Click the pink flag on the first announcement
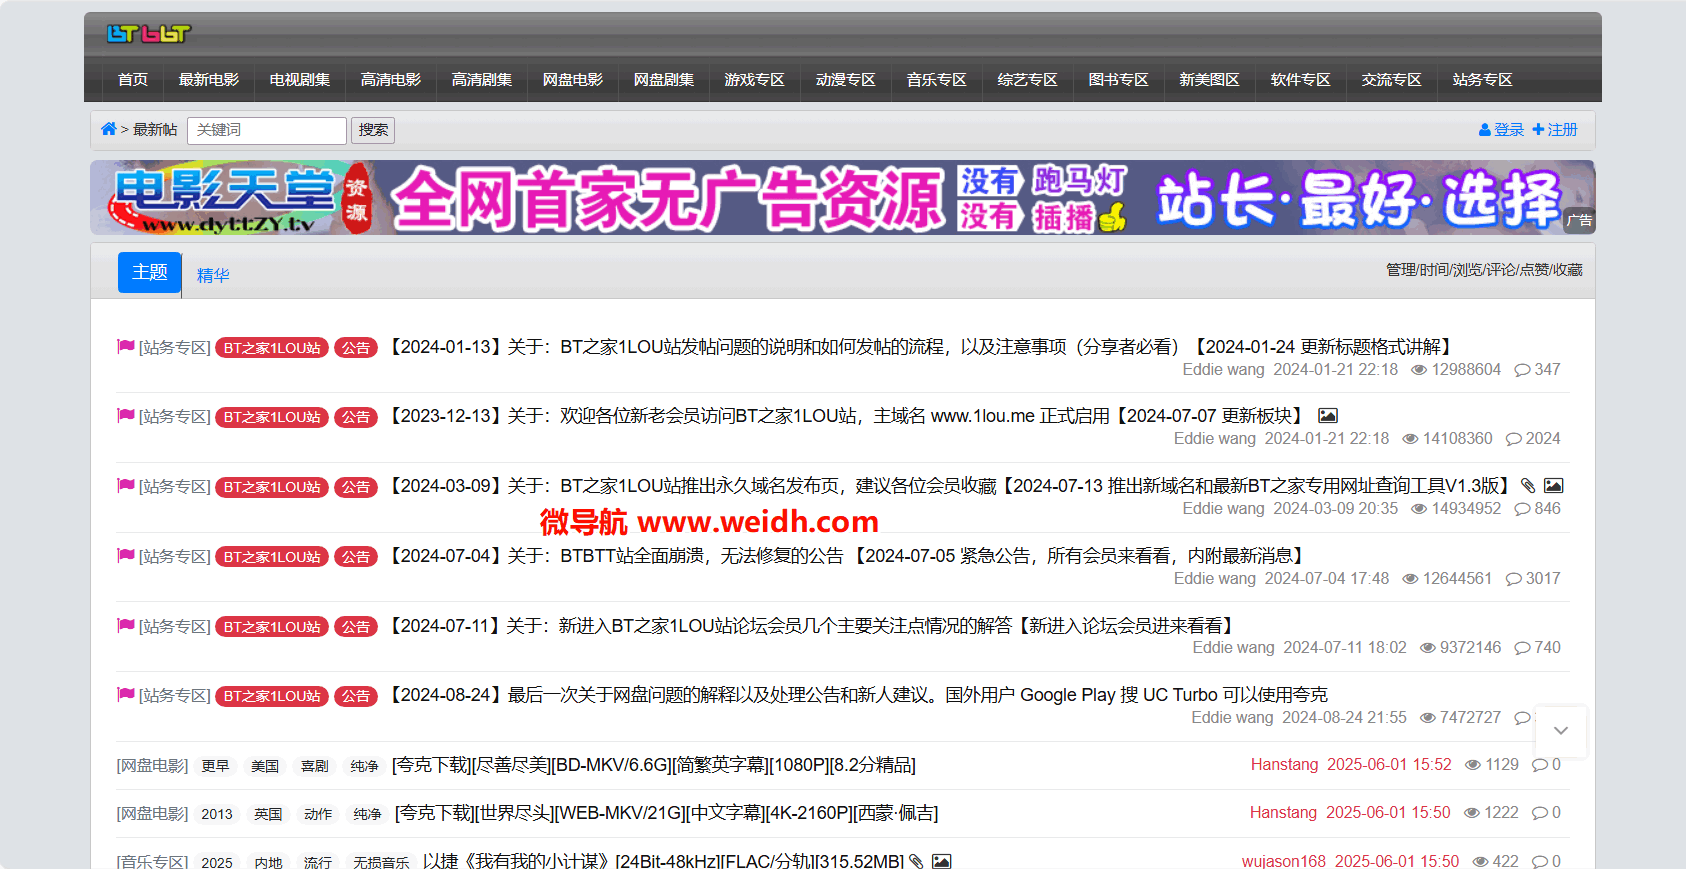Image resolution: width=1686 pixels, height=869 pixels. coord(126,347)
